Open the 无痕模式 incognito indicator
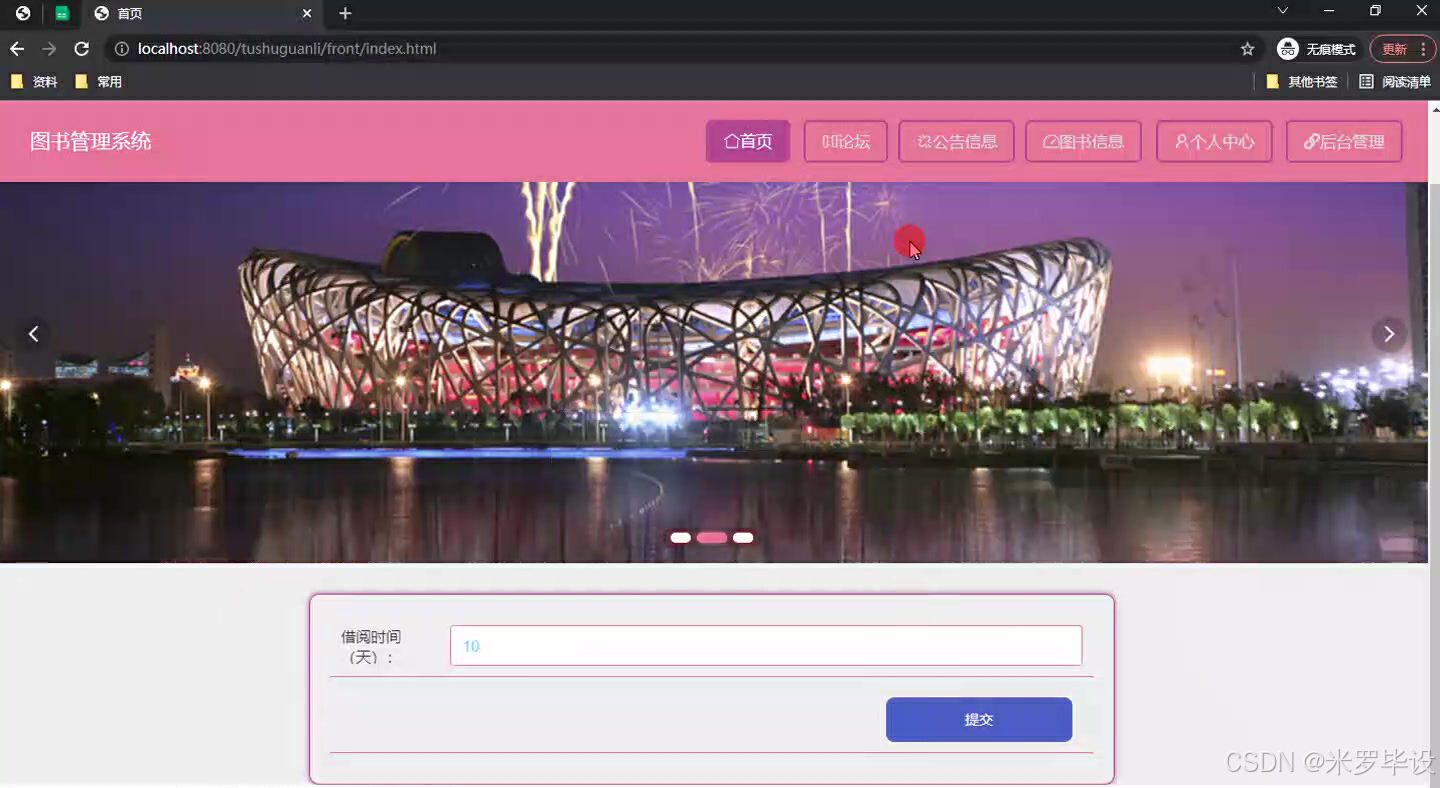 [x=1316, y=49]
